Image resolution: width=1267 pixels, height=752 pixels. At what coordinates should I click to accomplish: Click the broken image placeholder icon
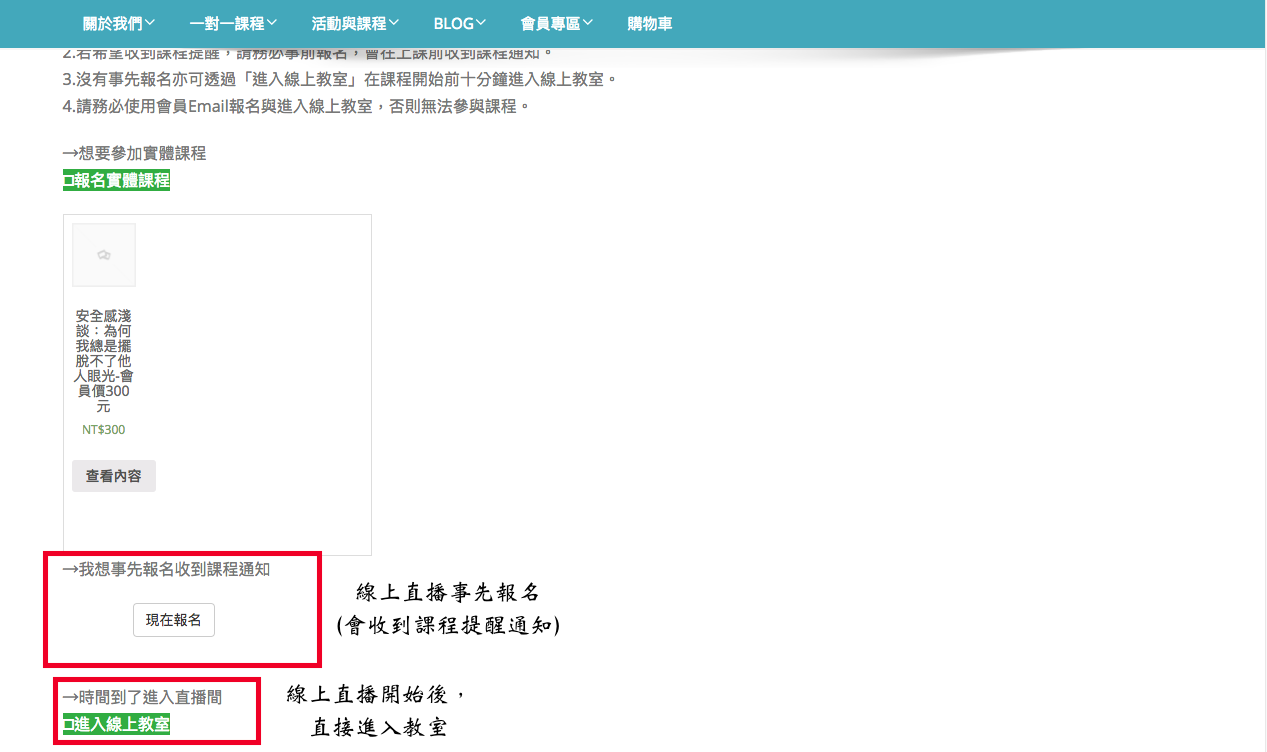point(104,255)
